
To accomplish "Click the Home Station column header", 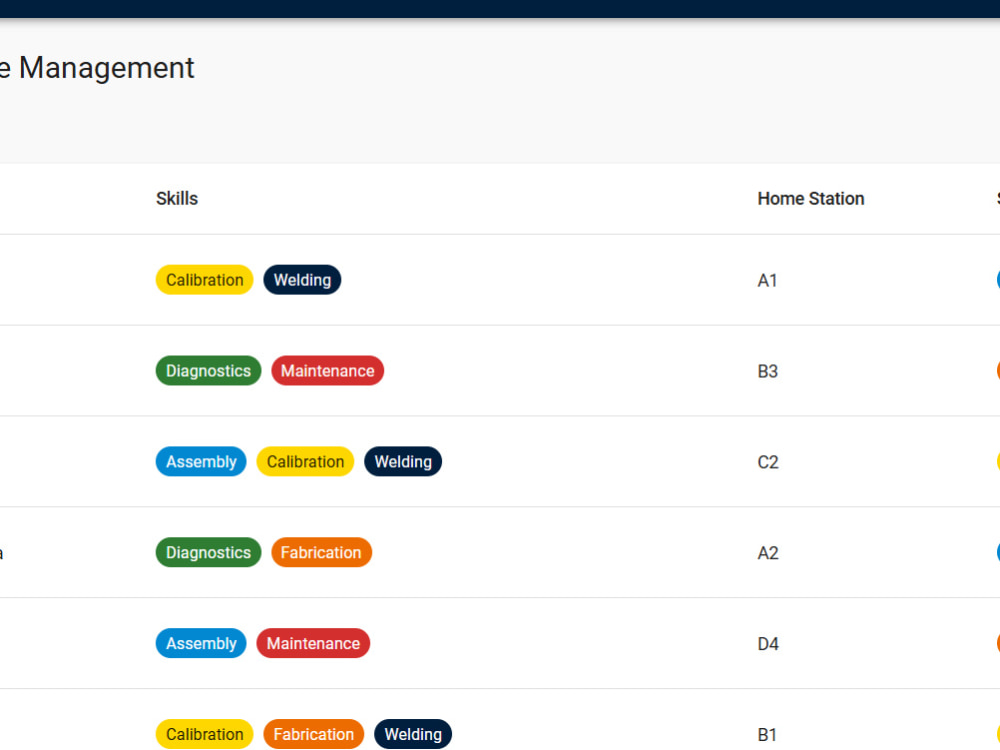I will [x=811, y=198].
